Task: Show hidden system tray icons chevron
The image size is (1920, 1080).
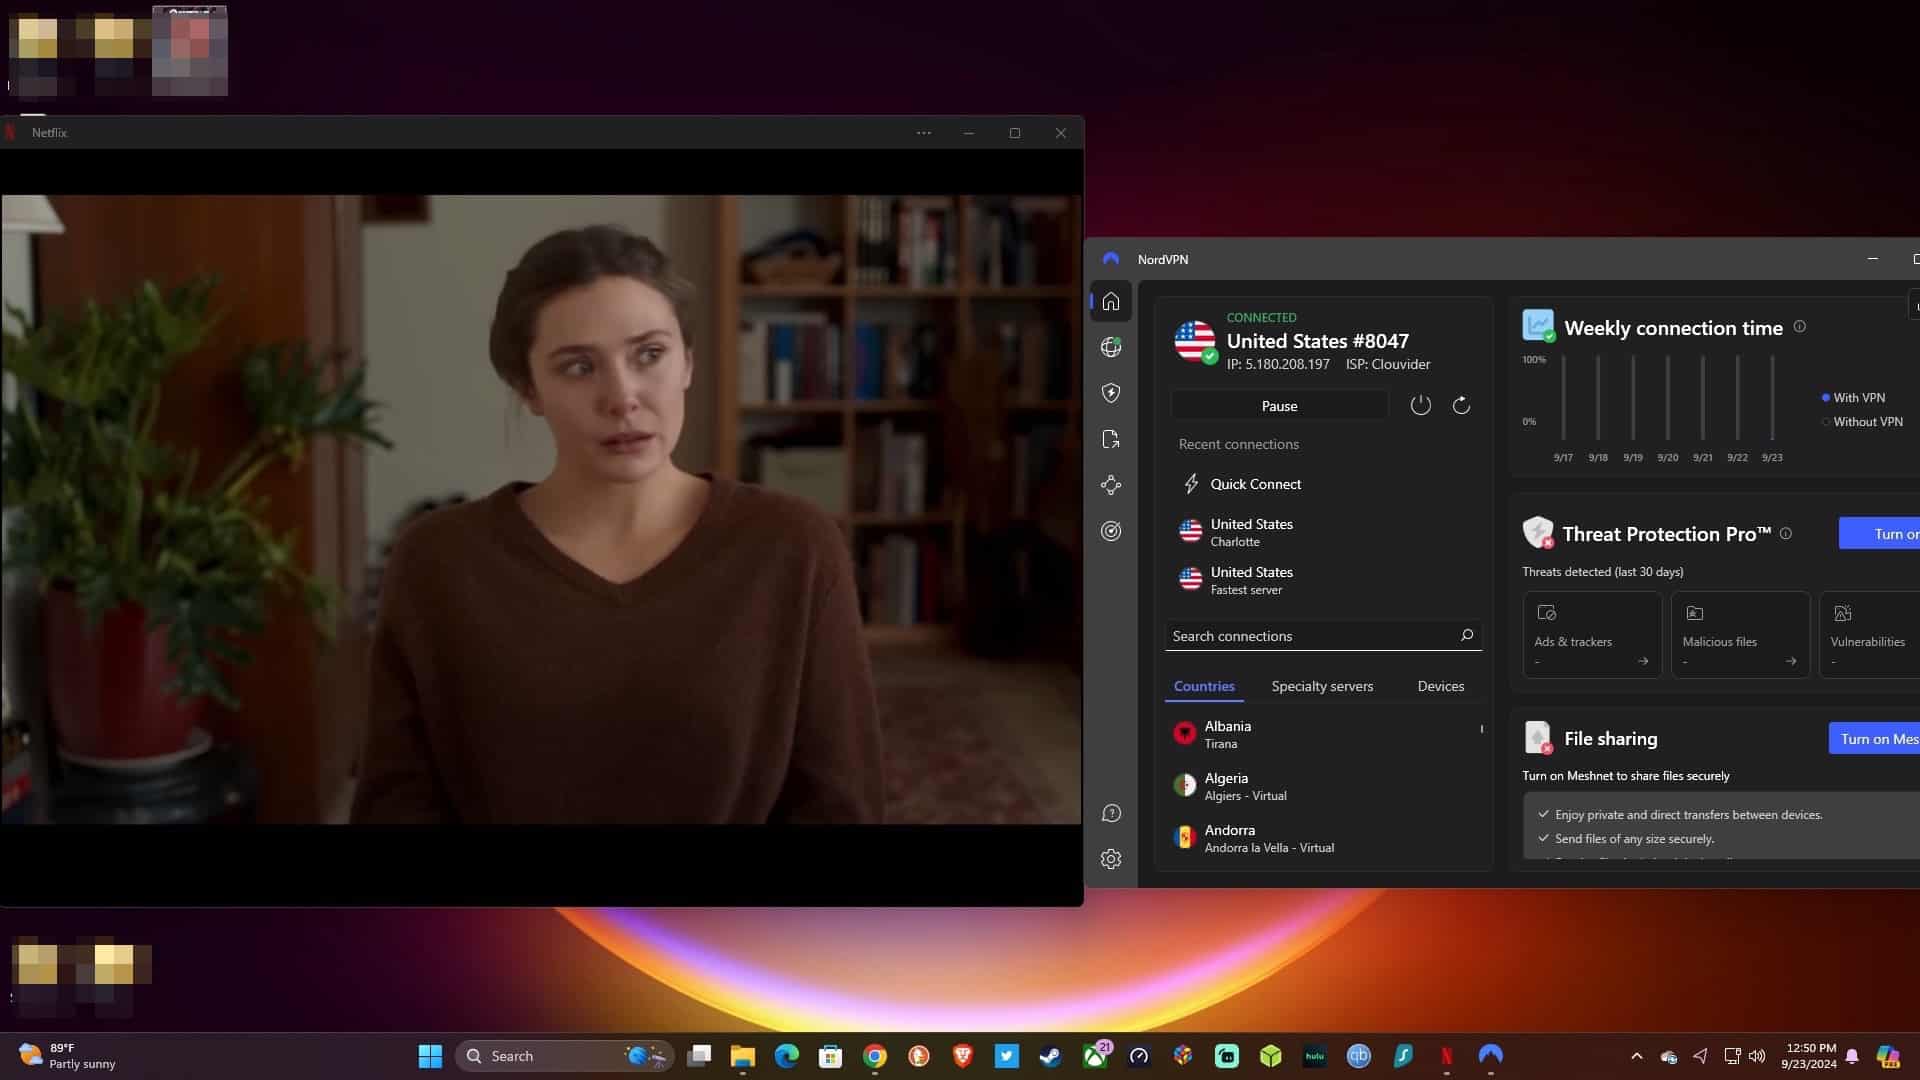Action: tap(1636, 1056)
